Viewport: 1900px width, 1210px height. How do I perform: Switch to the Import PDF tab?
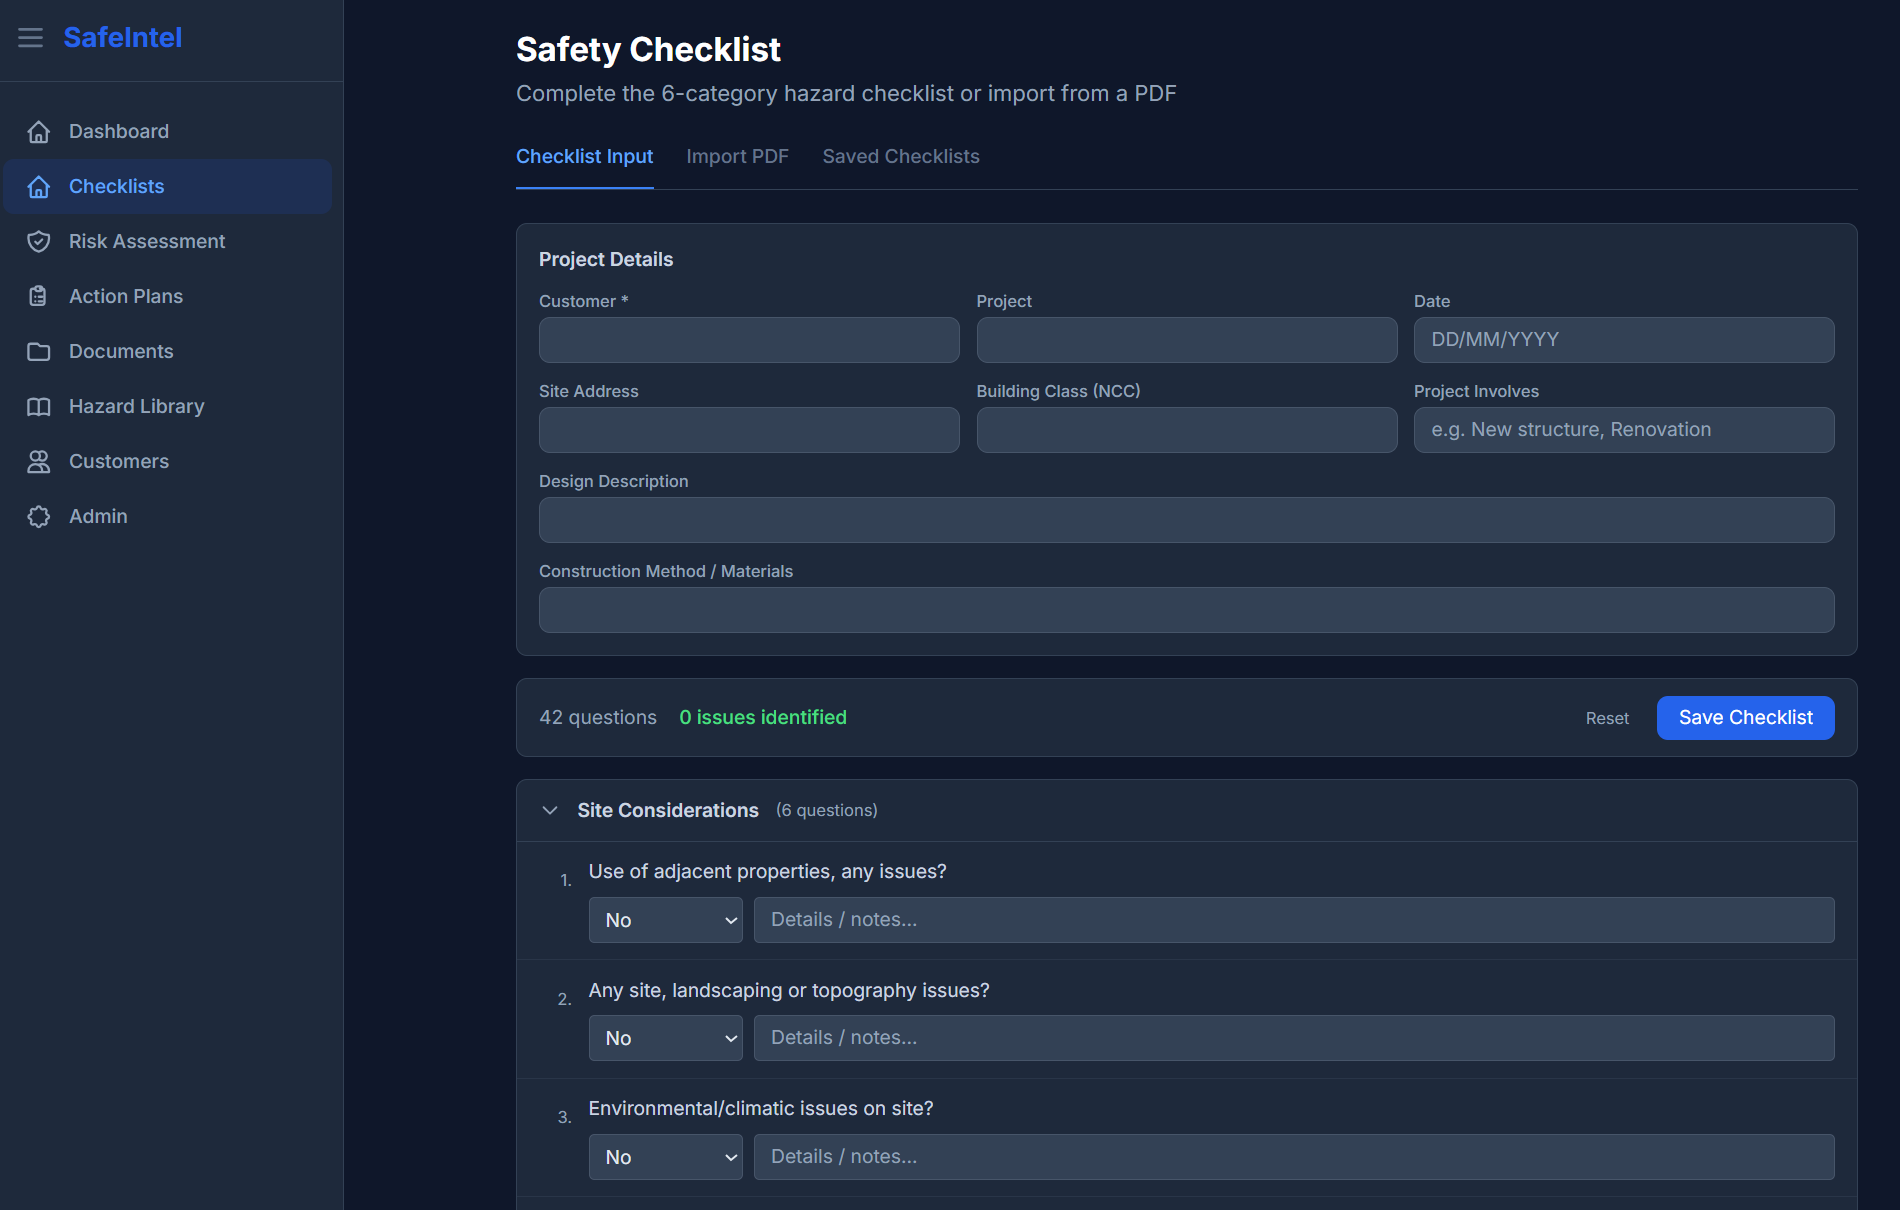click(737, 156)
